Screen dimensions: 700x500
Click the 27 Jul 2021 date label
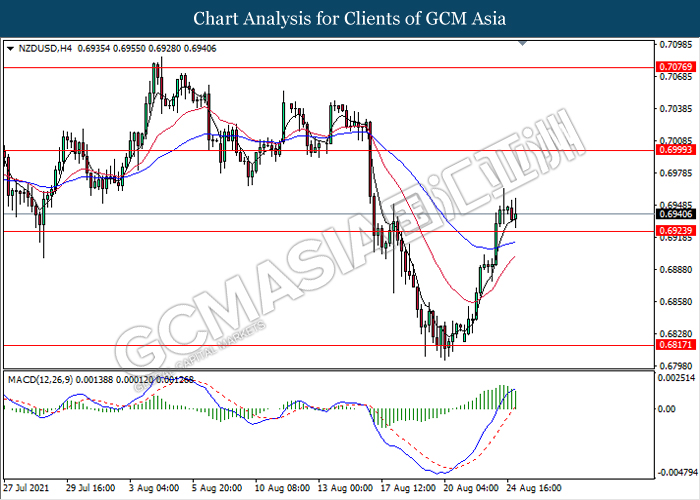[26, 488]
